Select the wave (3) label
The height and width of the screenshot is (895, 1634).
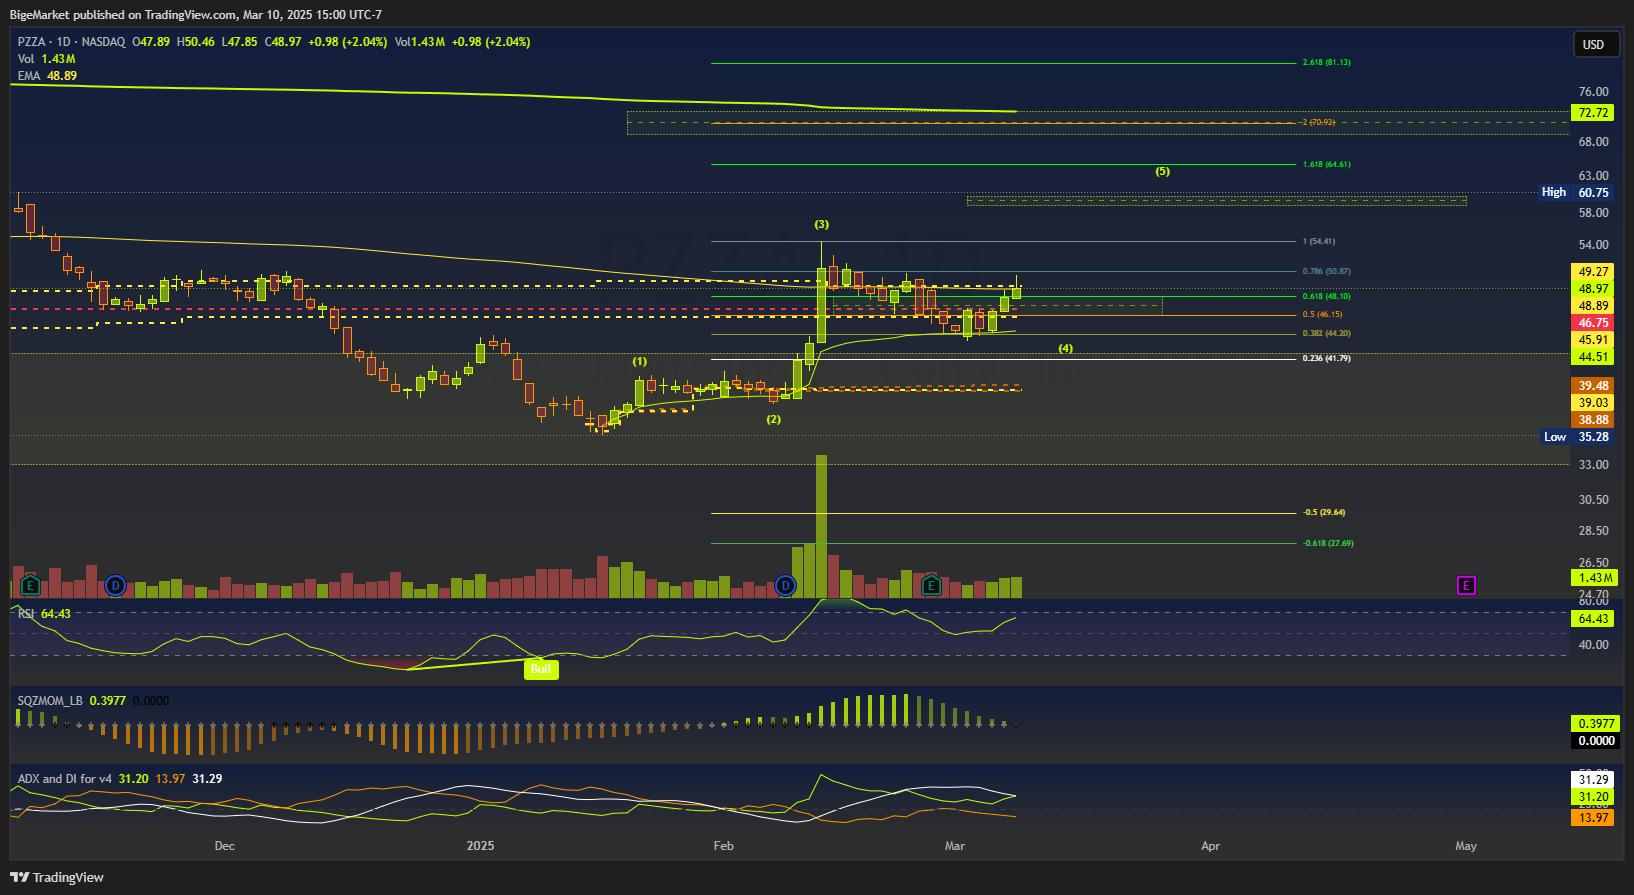coord(821,224)
